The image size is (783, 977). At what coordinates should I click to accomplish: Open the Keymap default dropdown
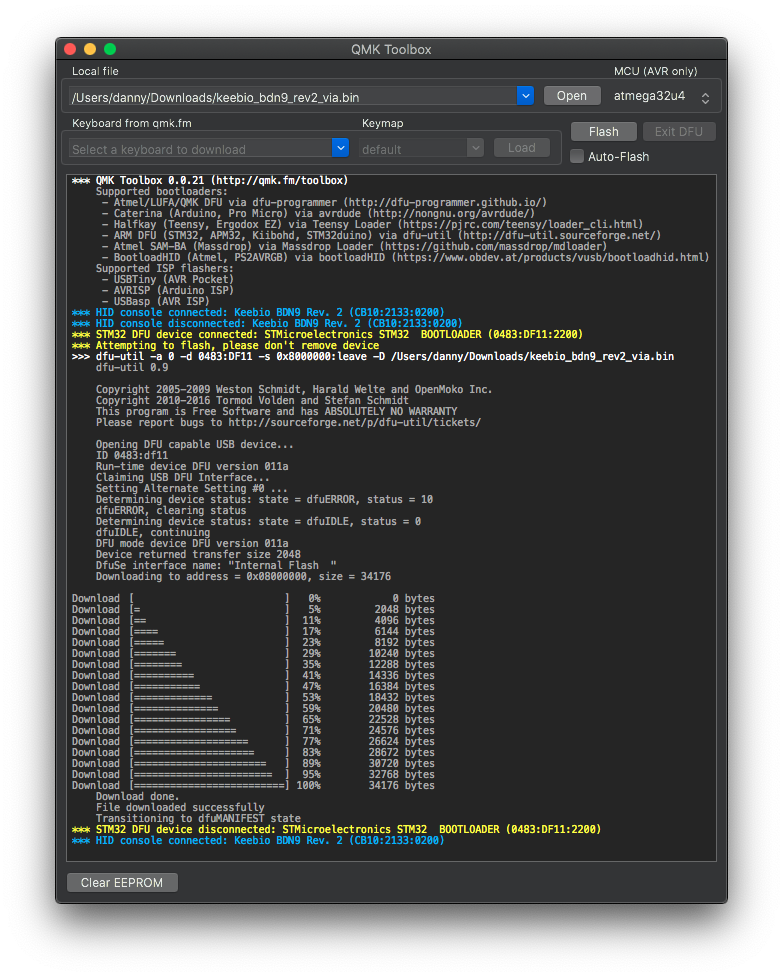coord(421,148)
